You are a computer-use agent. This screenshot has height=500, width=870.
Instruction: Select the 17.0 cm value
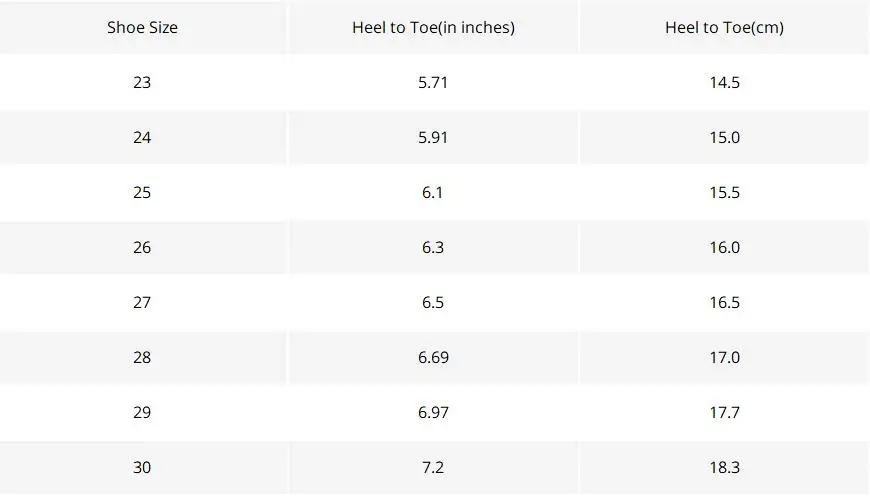click(x=724, y=357)
